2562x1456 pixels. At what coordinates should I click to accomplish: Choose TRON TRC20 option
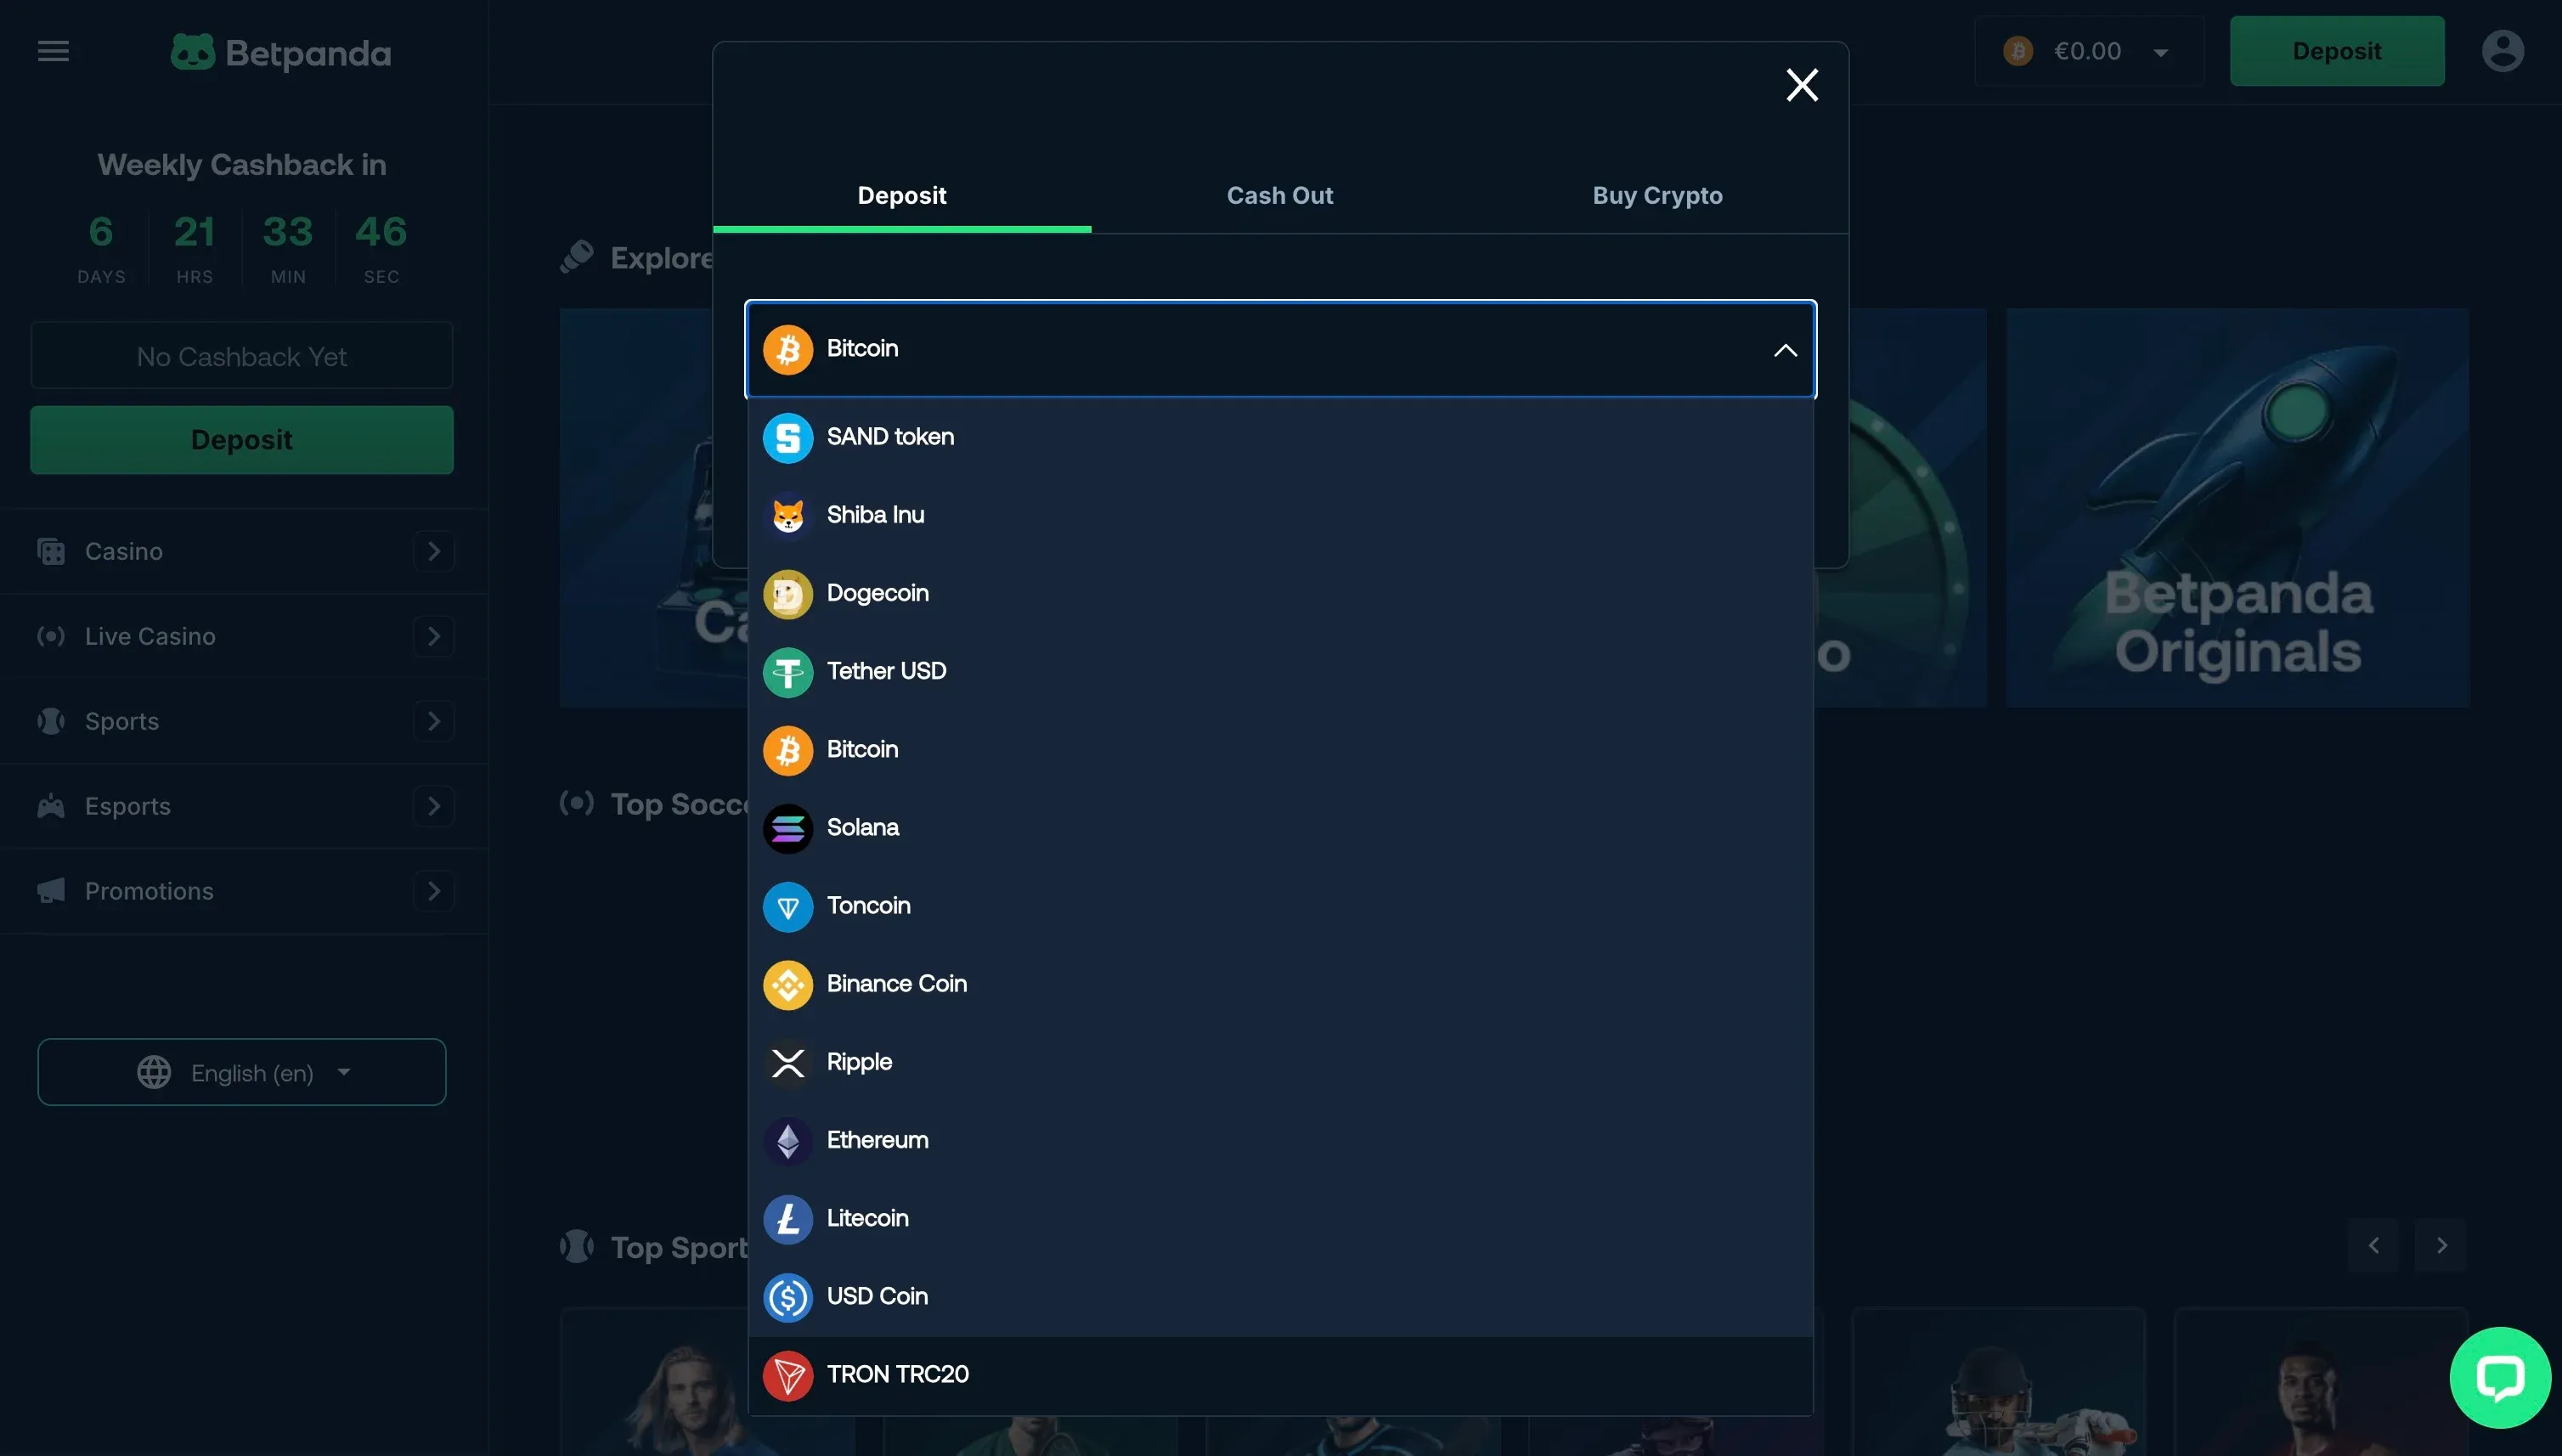pos(897,1375)
